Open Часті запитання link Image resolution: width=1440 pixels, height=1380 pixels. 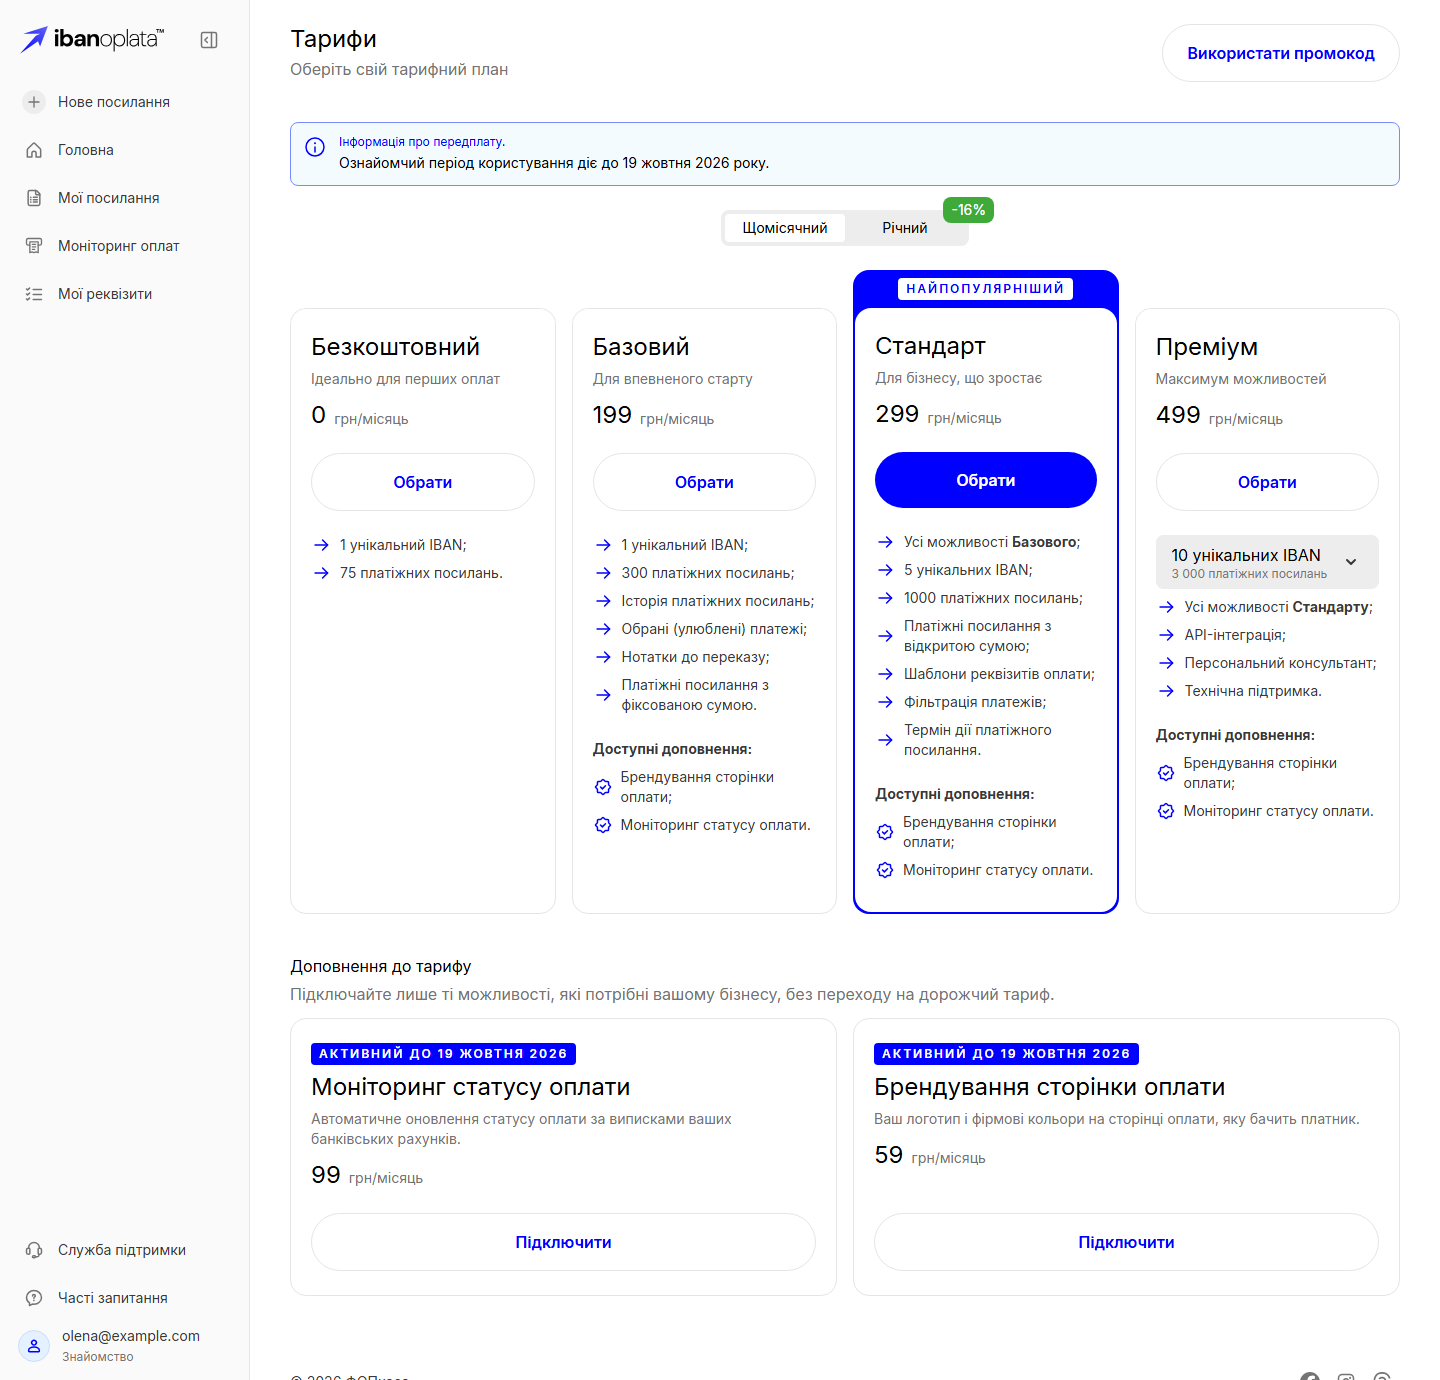point(113,1298)
